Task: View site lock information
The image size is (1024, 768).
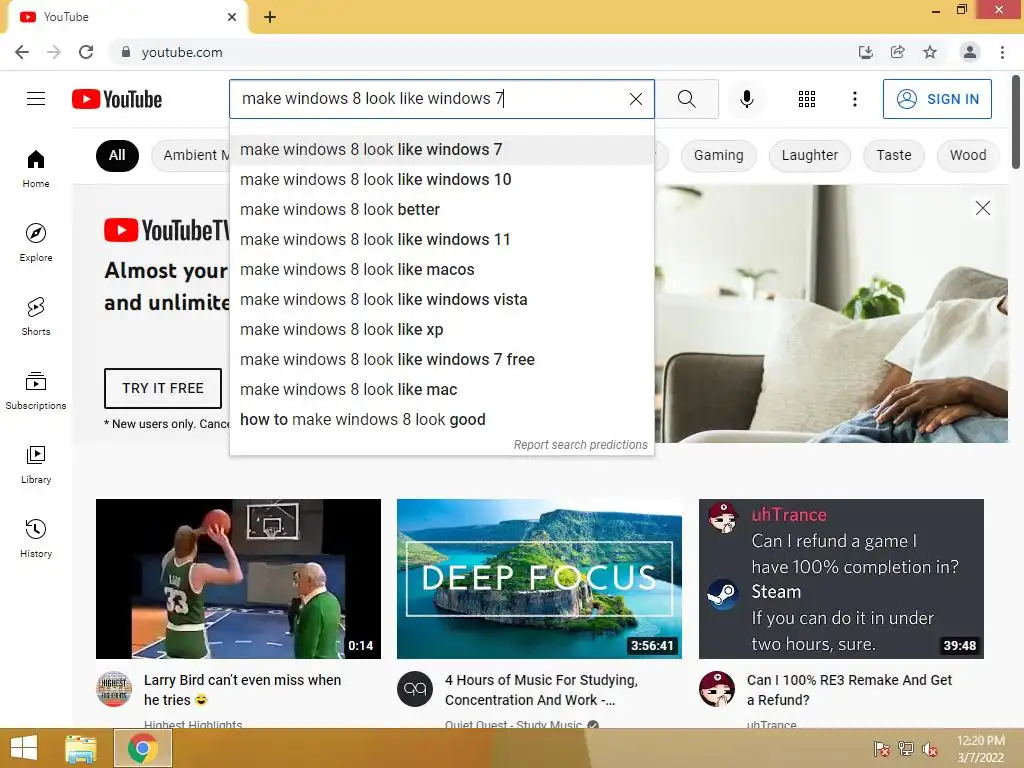Action: coord(125,52)
